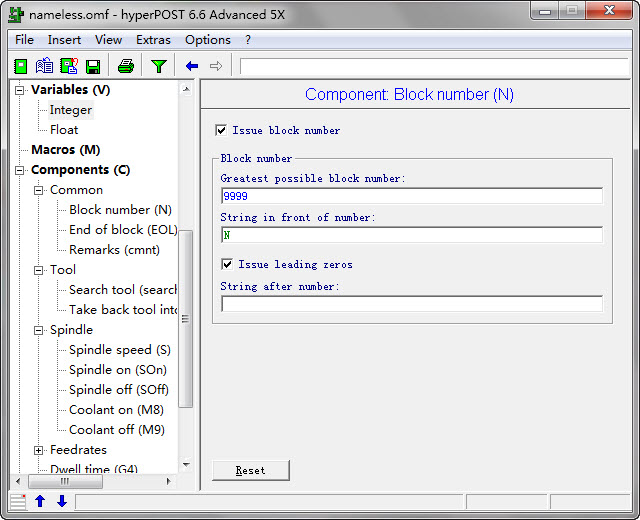Select the Common tree label
Screen dimensions: 640x520
(76, 190)
